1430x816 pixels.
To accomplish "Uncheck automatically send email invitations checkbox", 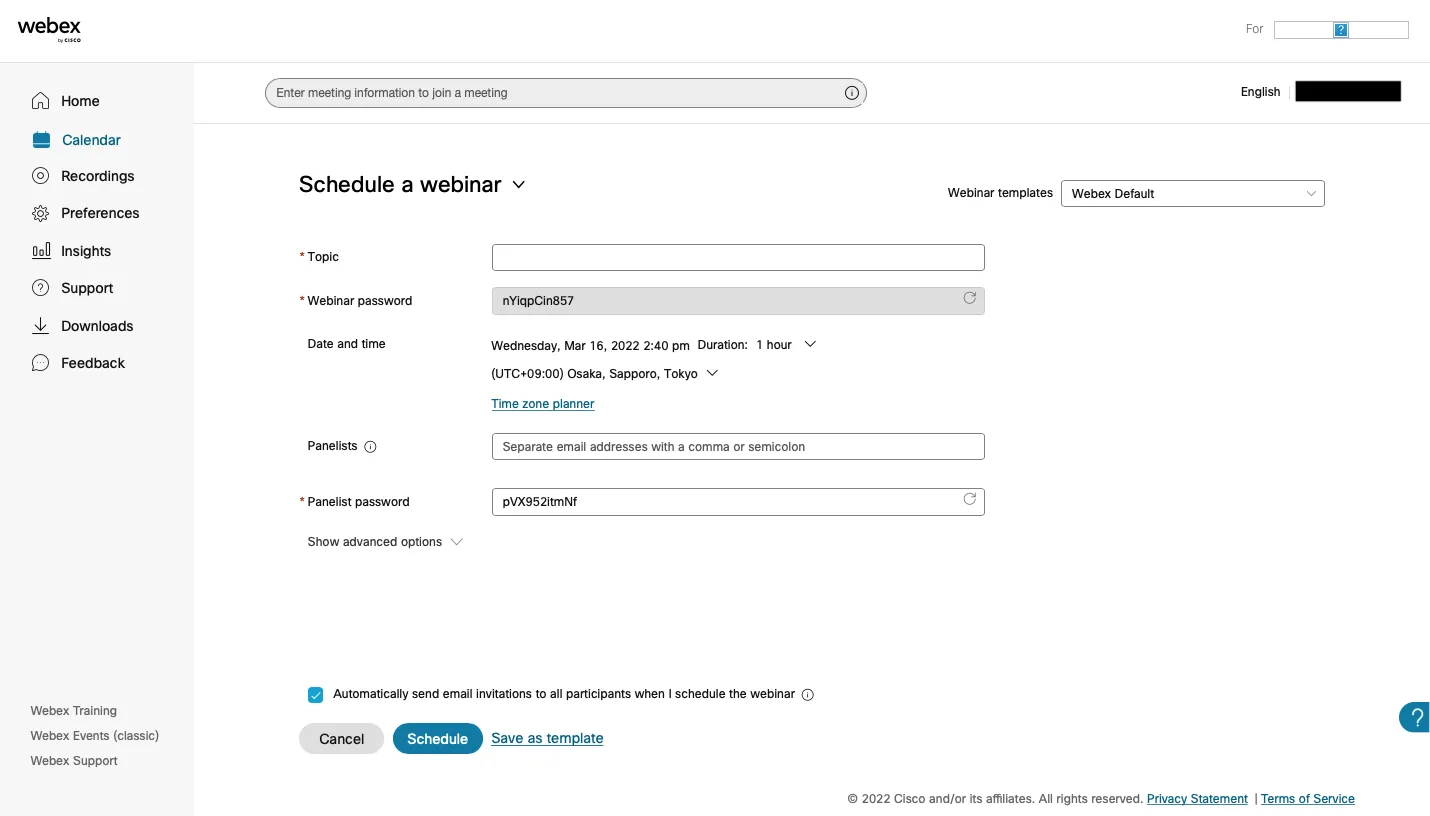I will (x=316, y=695).
